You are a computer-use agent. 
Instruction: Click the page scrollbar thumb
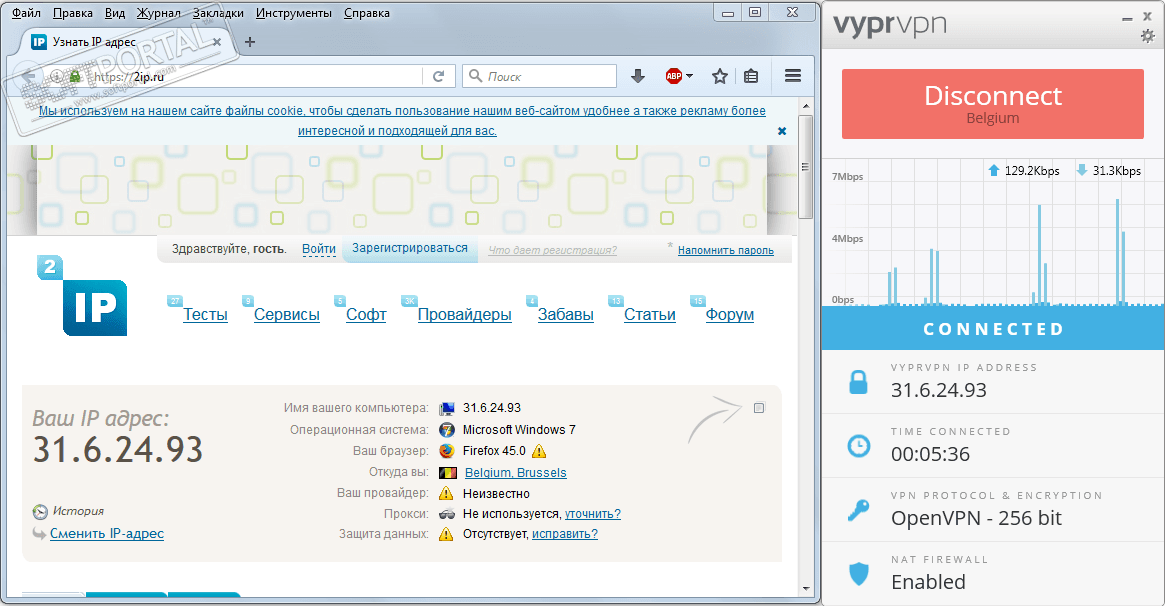[805, 168]
